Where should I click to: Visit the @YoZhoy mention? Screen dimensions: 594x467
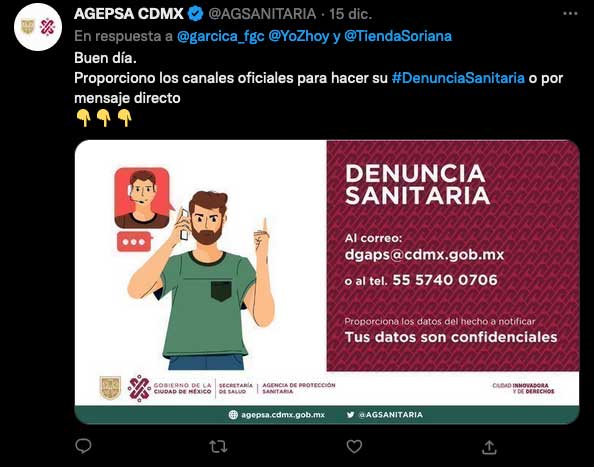(299, 36)
